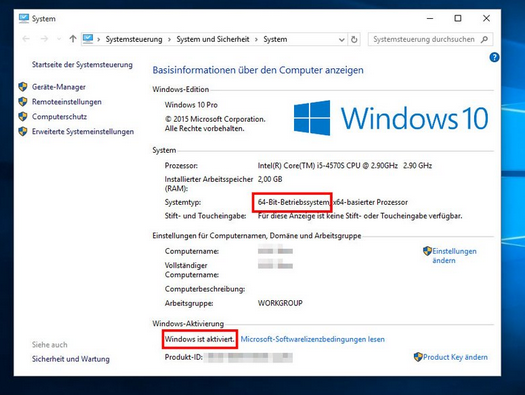Open Remoteeinstellungen link

tap(67, 102)
